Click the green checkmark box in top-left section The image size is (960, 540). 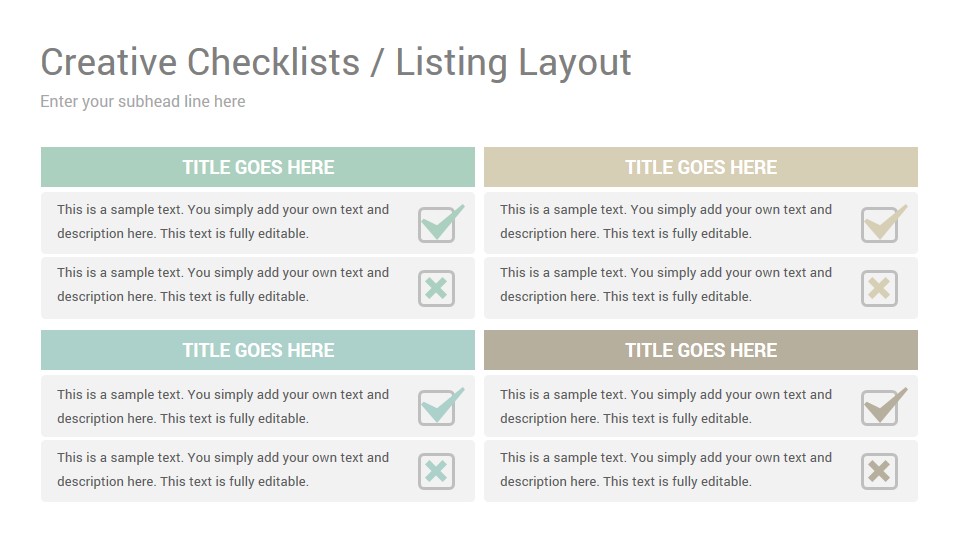click(x=441, y=223)
